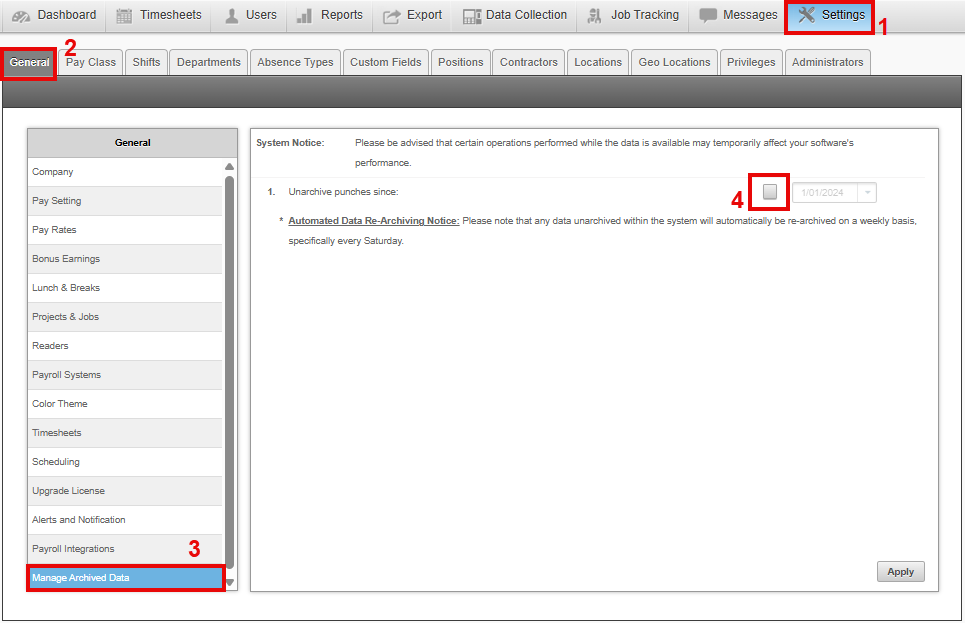965x623 pixels.
Task: Open Upgrade License option
Action: point(125,490)
